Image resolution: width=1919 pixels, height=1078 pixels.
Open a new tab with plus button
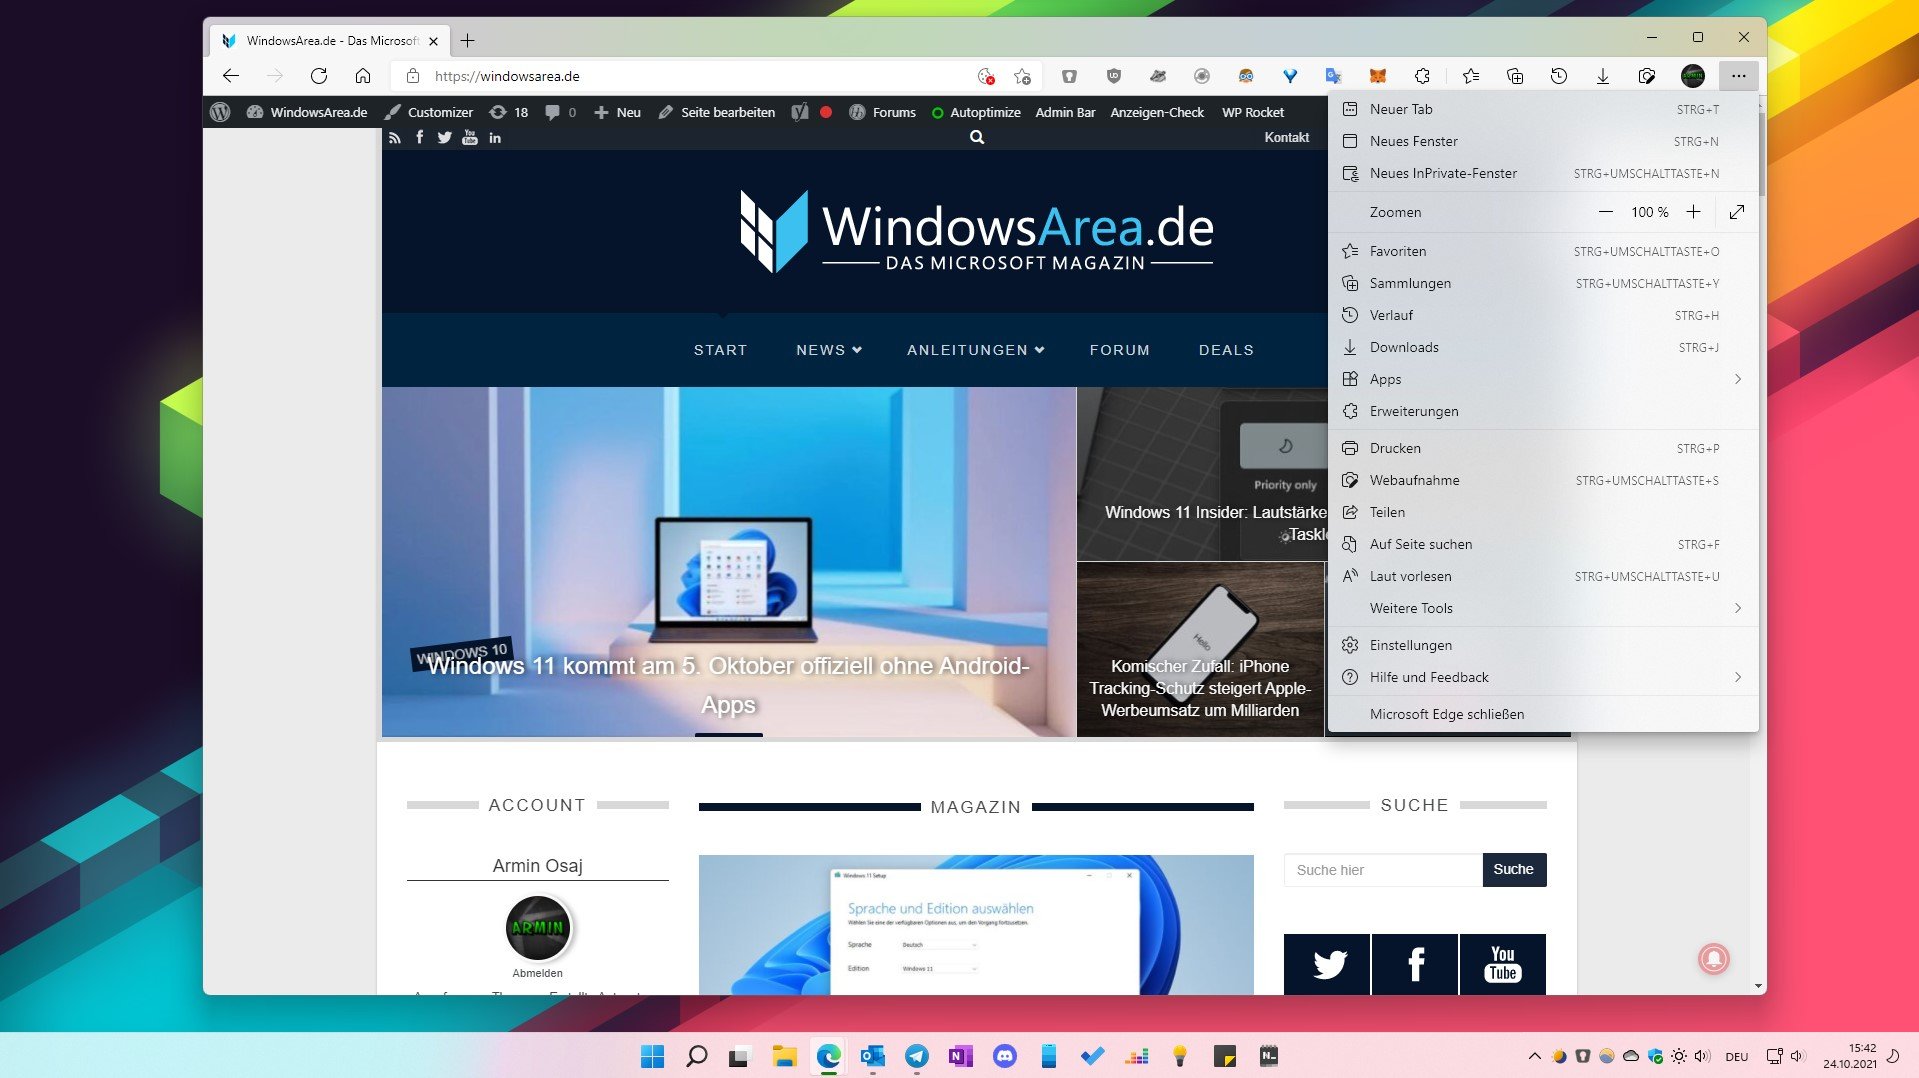467,41
